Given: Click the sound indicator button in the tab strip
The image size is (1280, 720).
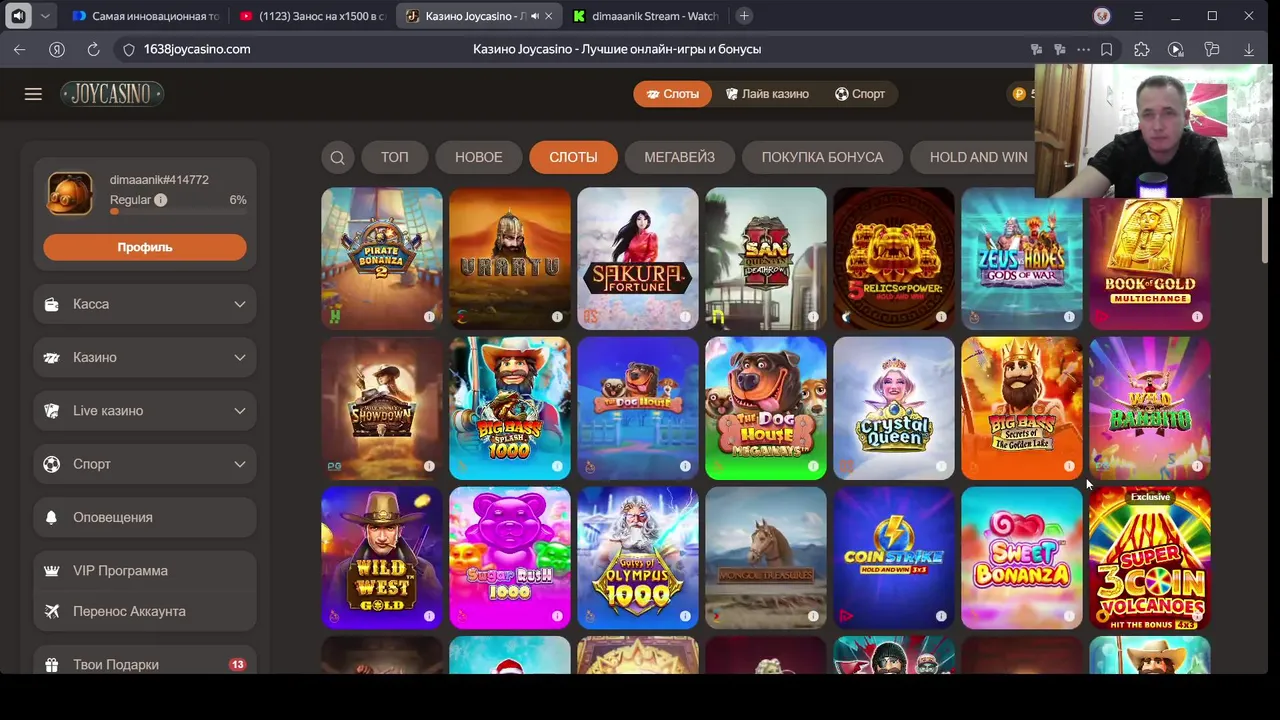Looking at the screenshot, I should click(x=18, y=16).
